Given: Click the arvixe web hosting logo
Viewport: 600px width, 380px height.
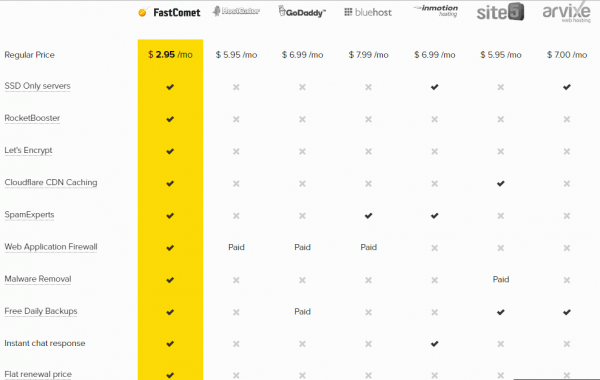Looking at the screenshot, I should click(567, 11).
